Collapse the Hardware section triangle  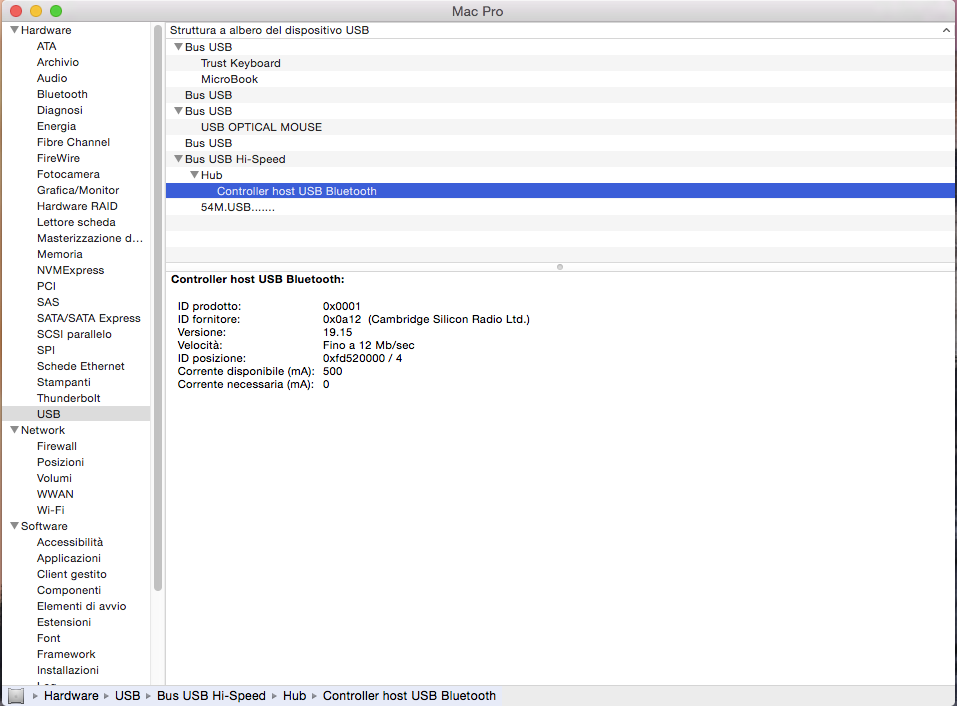pyautogui.click(x=14, y=30)
